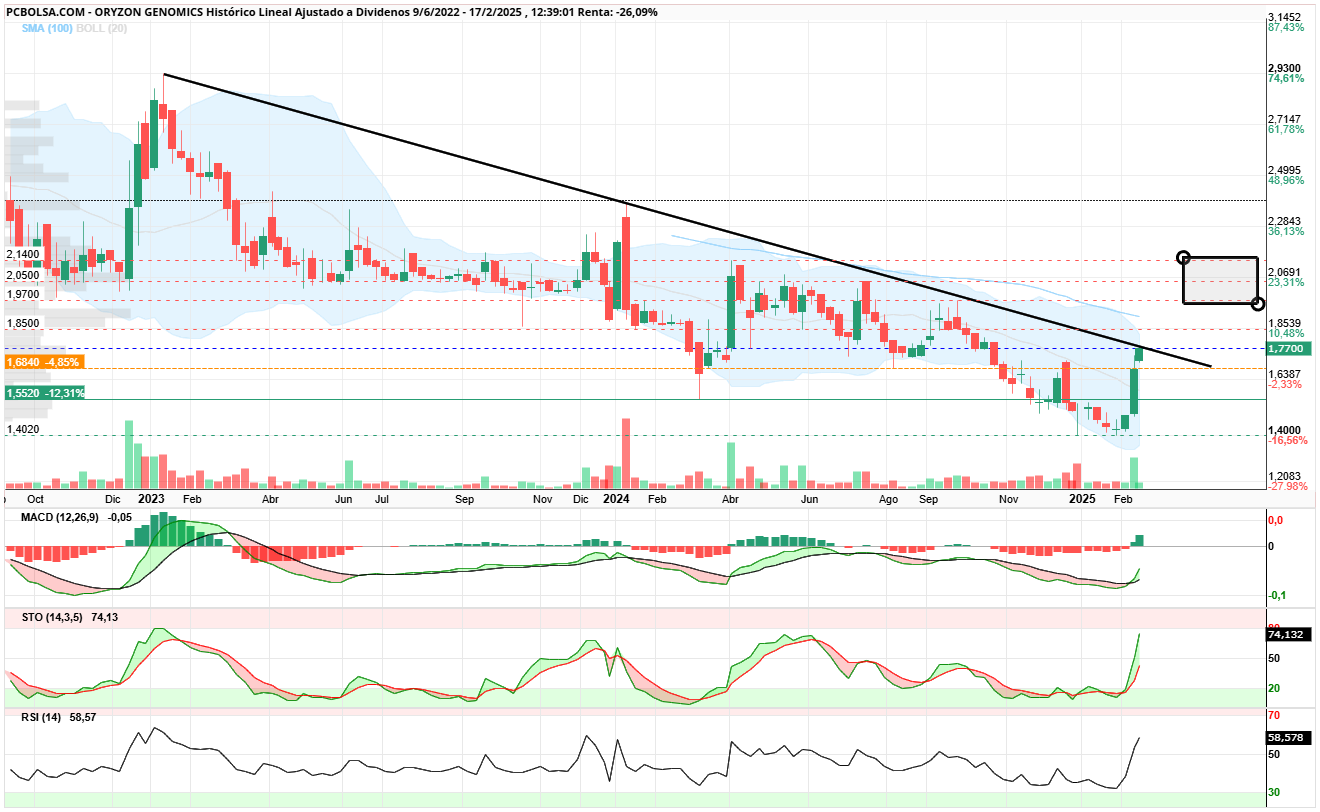The height and width of the screenshot is (812, 1320).
Task: Click the current price 1,7700 marker
Action: point(1287,349)
